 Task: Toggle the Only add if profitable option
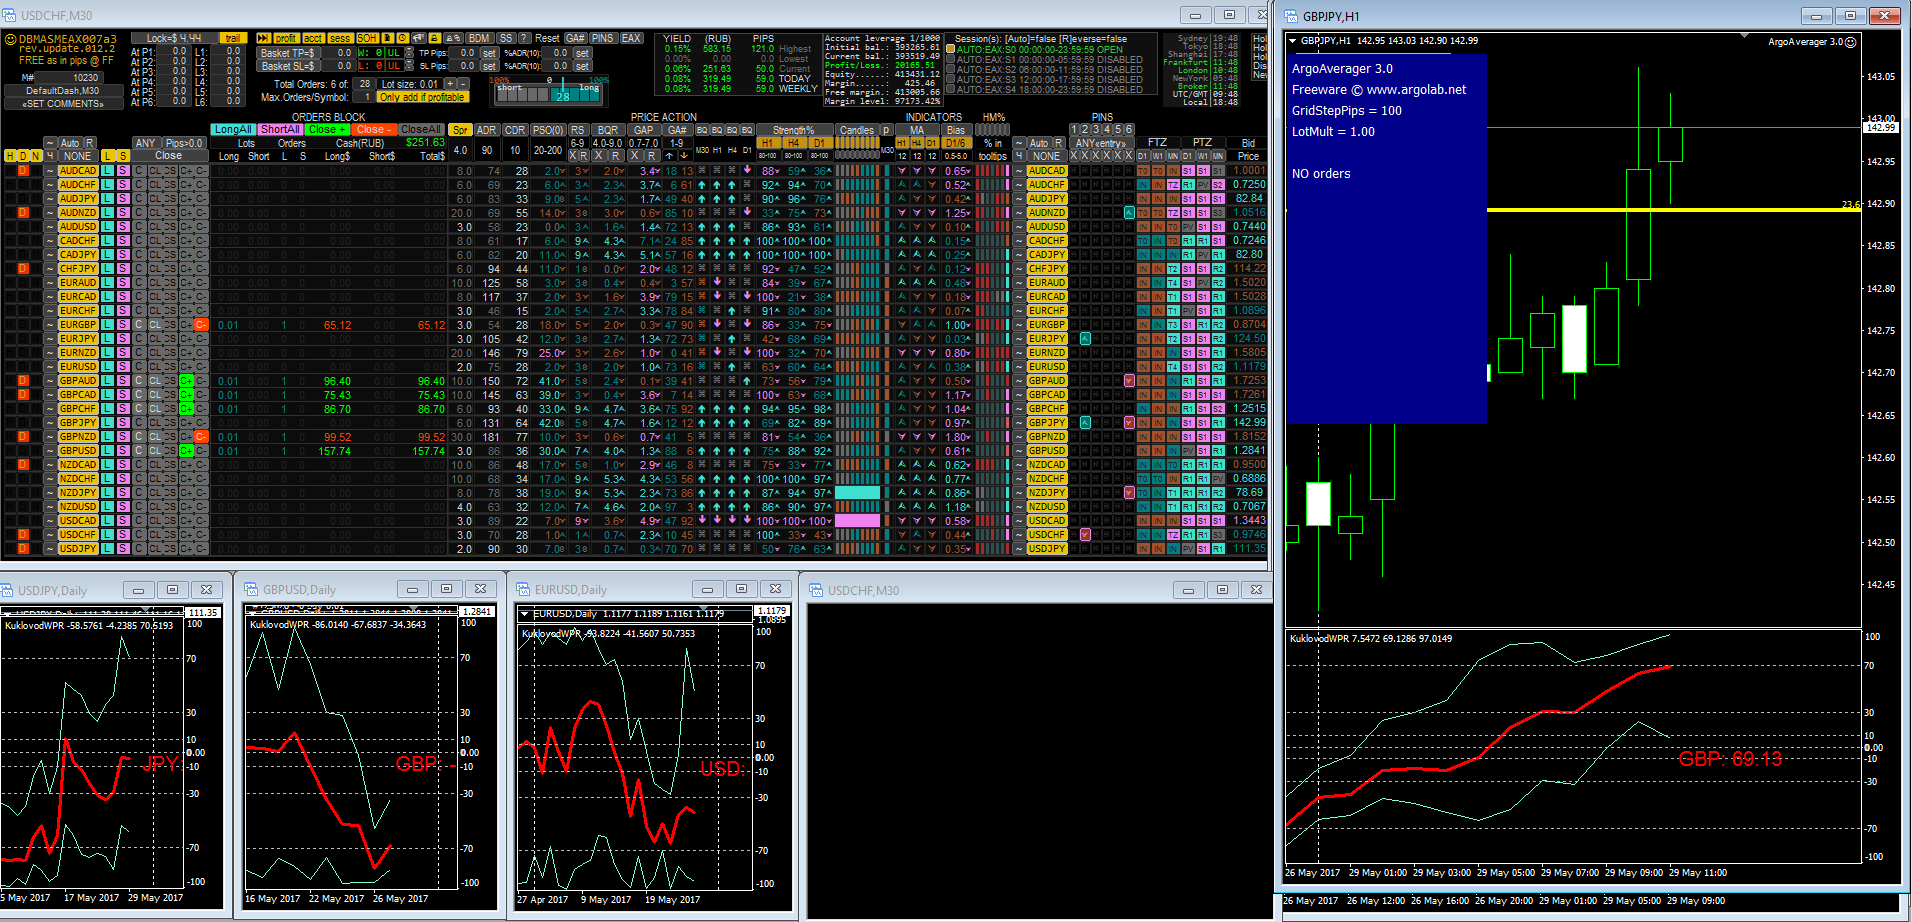tap(422, 97)
